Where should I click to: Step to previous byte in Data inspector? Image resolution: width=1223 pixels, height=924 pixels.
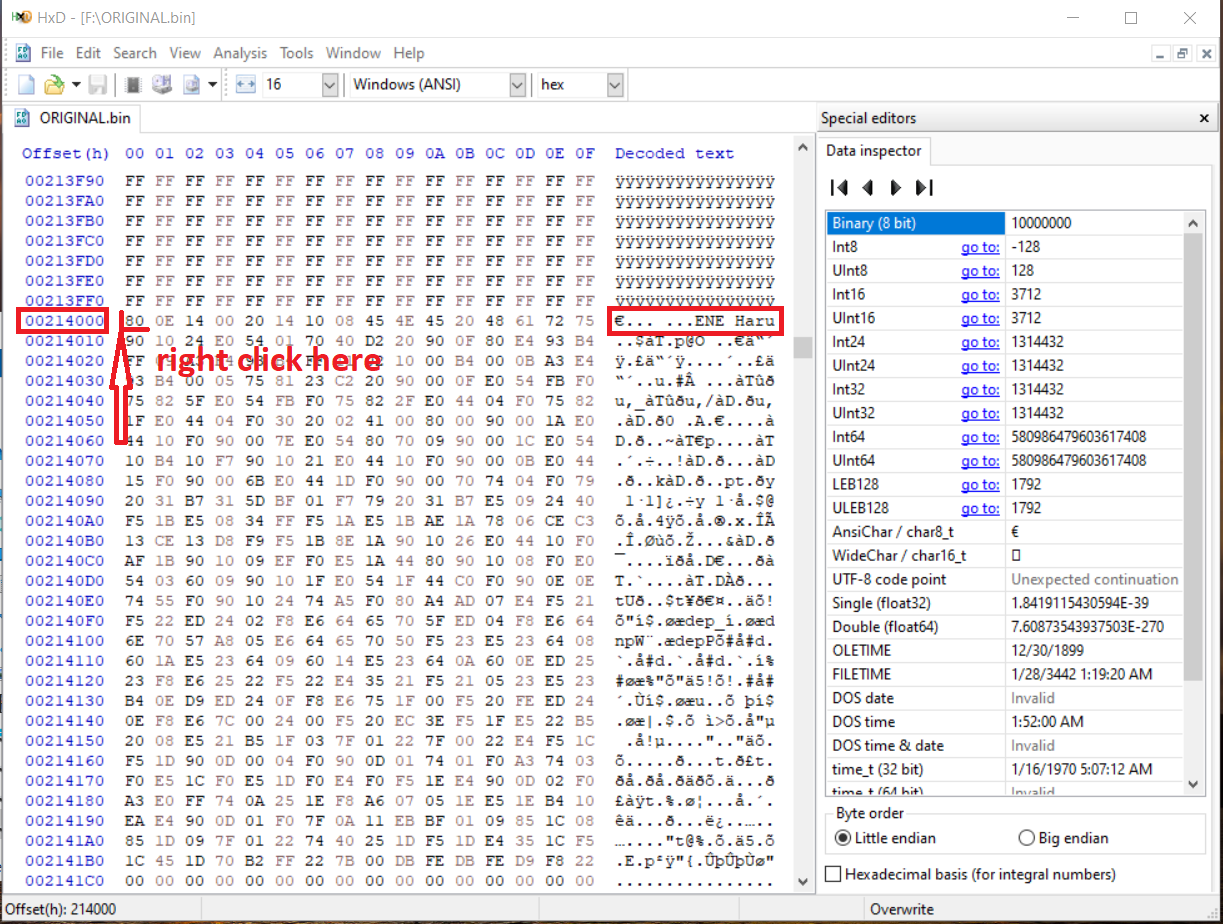coord(868,187)
